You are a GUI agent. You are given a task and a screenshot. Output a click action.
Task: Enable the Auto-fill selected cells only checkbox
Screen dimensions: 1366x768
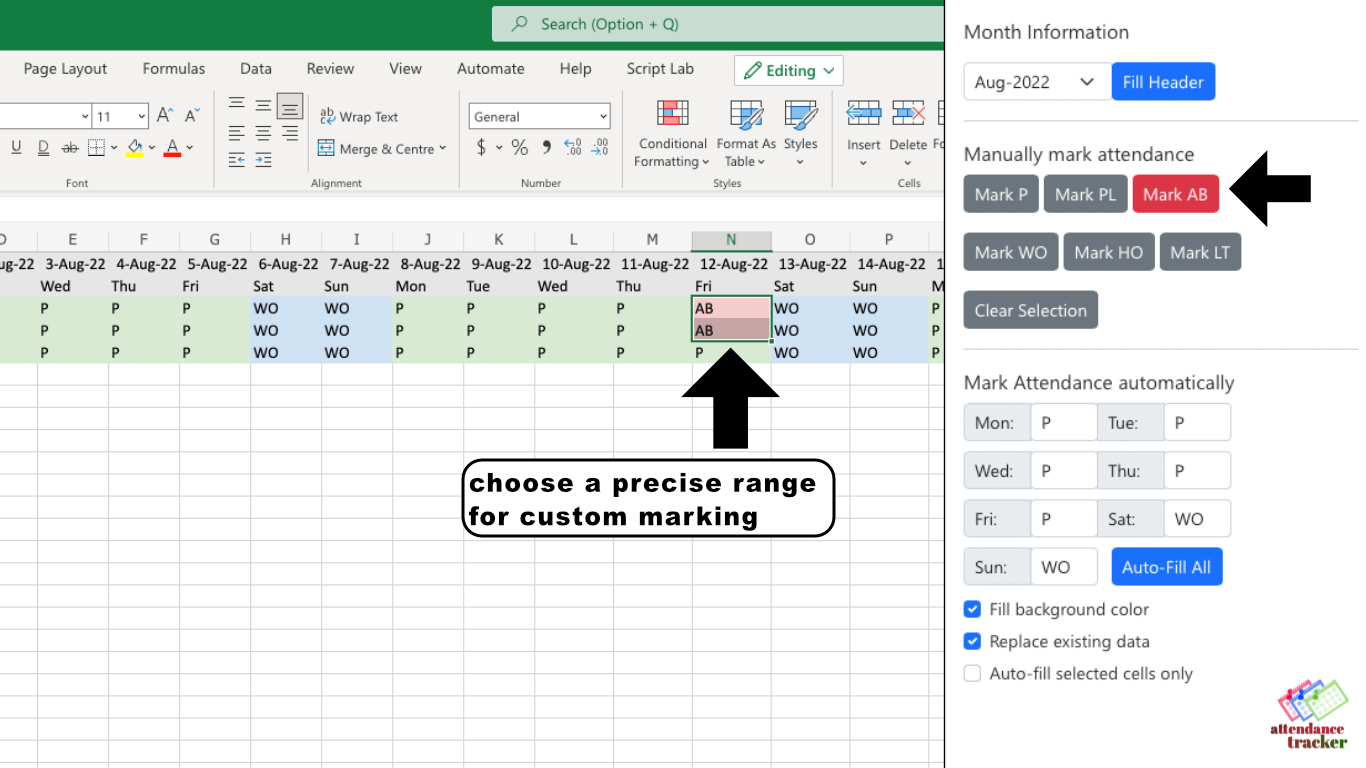[x=972, y=673]
